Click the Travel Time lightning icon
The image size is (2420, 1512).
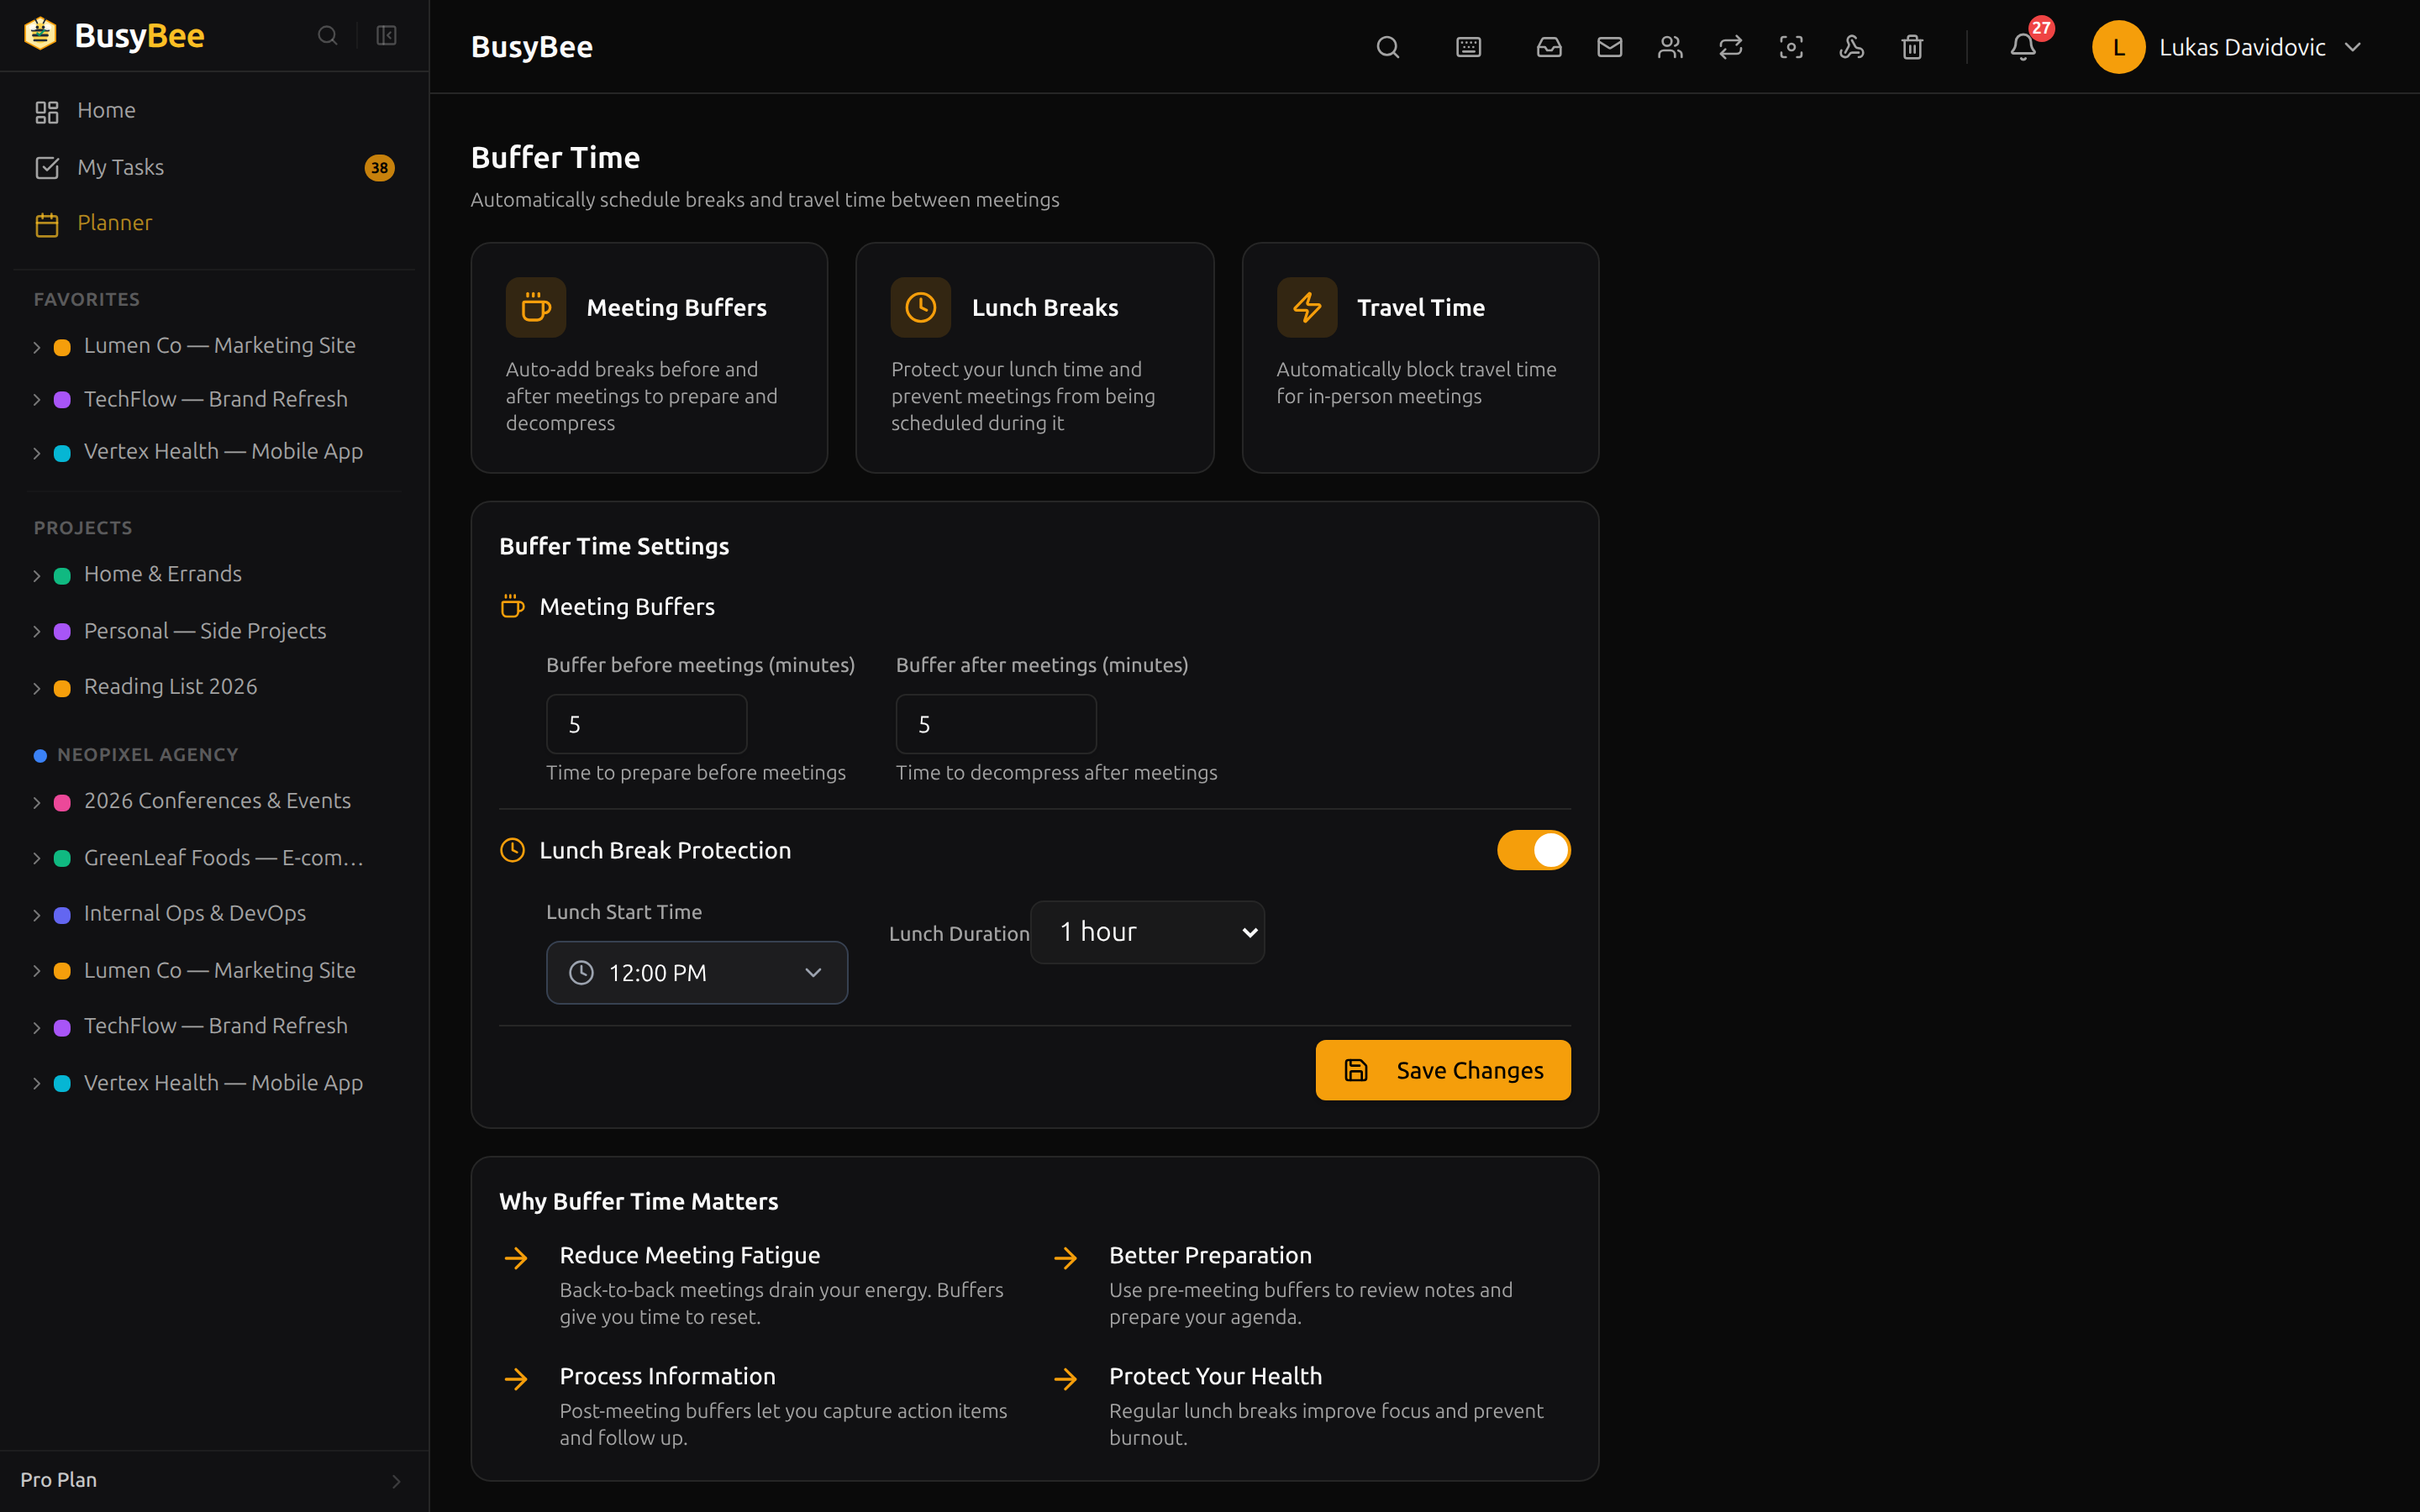point(1307,307)
